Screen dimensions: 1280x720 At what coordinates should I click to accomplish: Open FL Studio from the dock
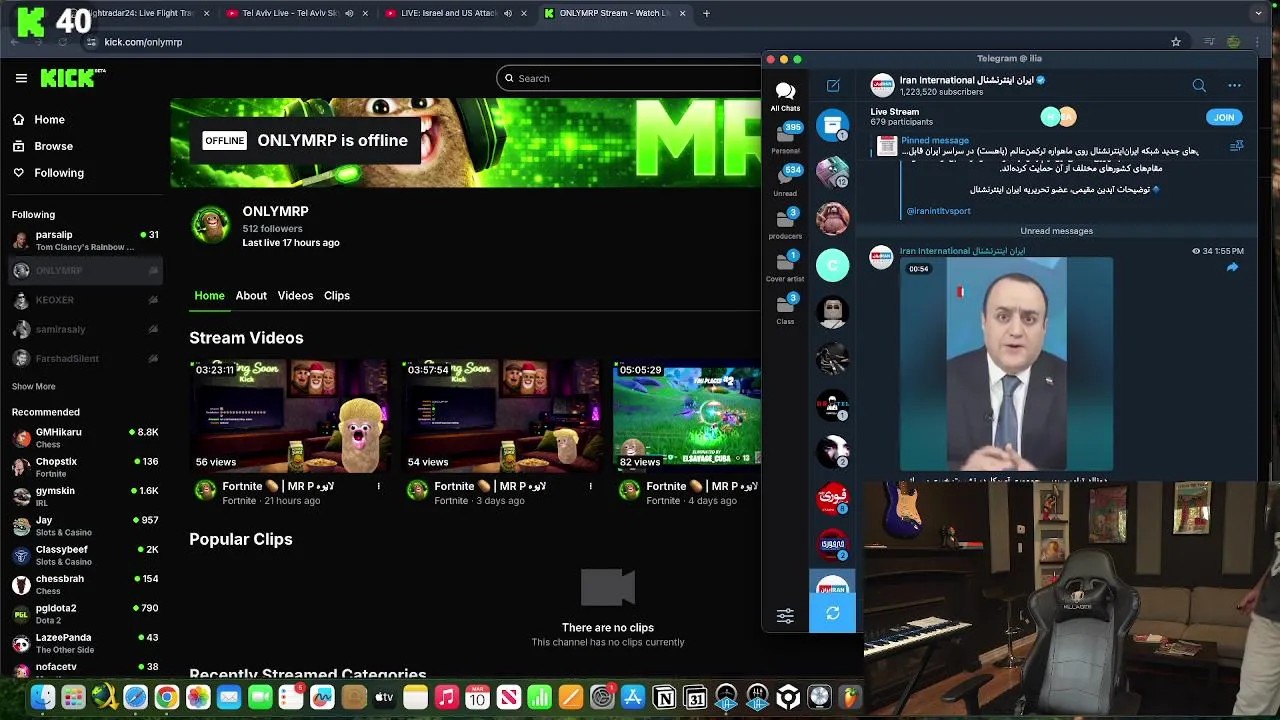pyautogui.click(x=850, y=697)
